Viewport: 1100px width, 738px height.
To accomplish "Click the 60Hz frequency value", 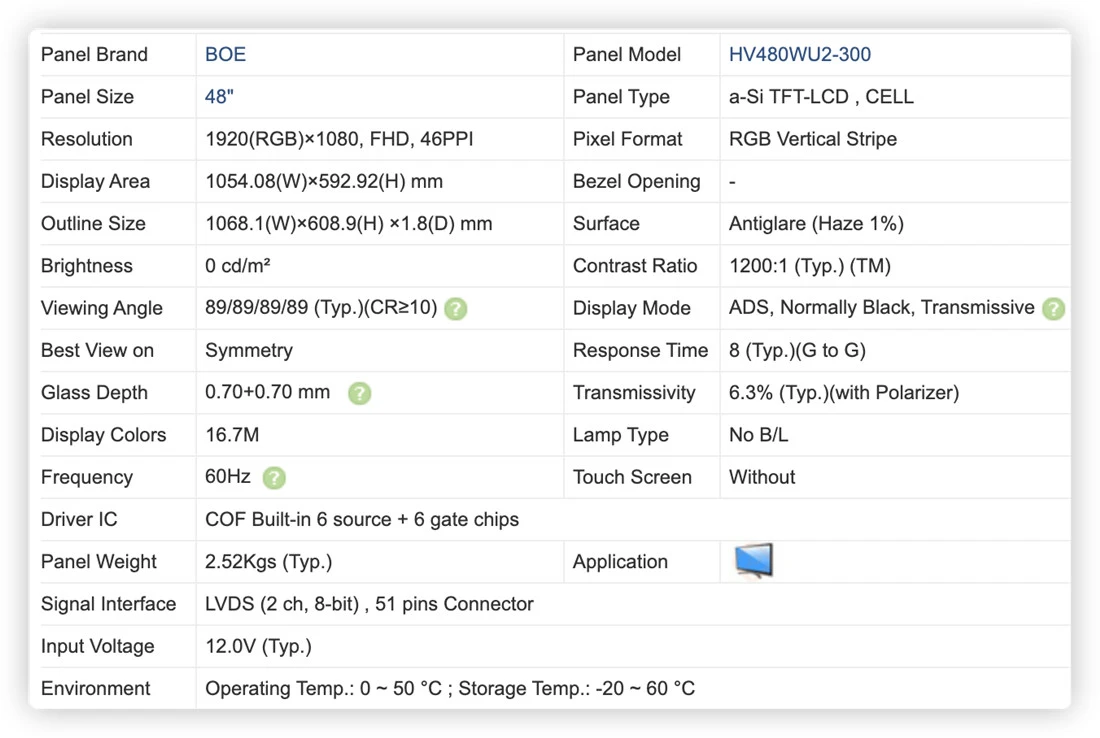I will click(227, 477).
